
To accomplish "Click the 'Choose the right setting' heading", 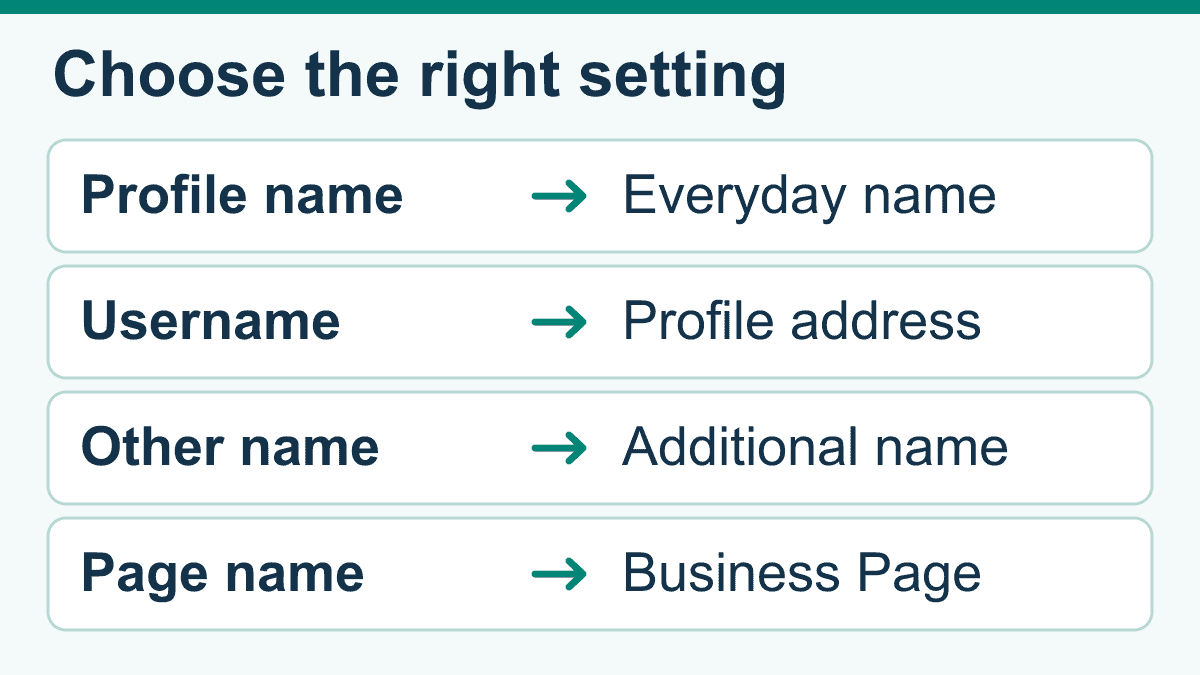I will click(419, 77).
